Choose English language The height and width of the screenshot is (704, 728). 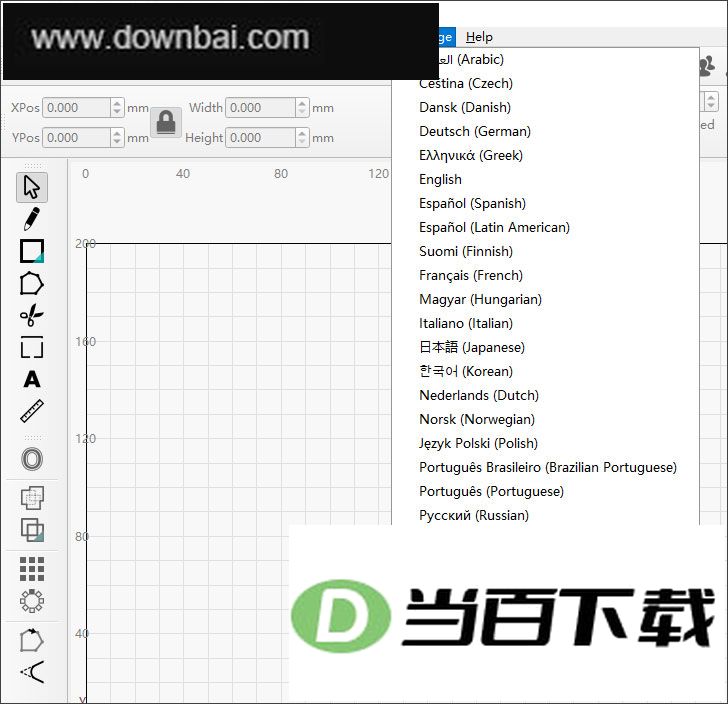coord(546,179)
